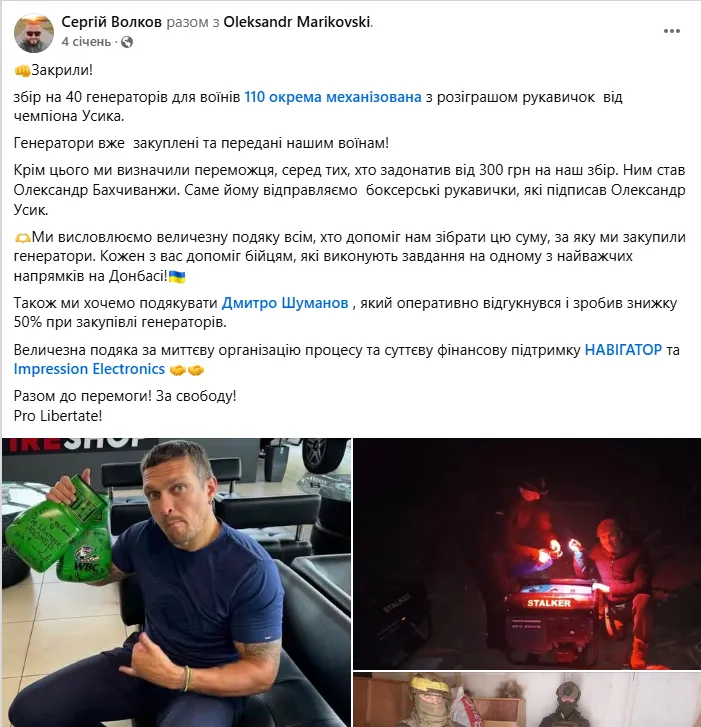Click the fist emoji before Закрили

click(x=22, y=70)
